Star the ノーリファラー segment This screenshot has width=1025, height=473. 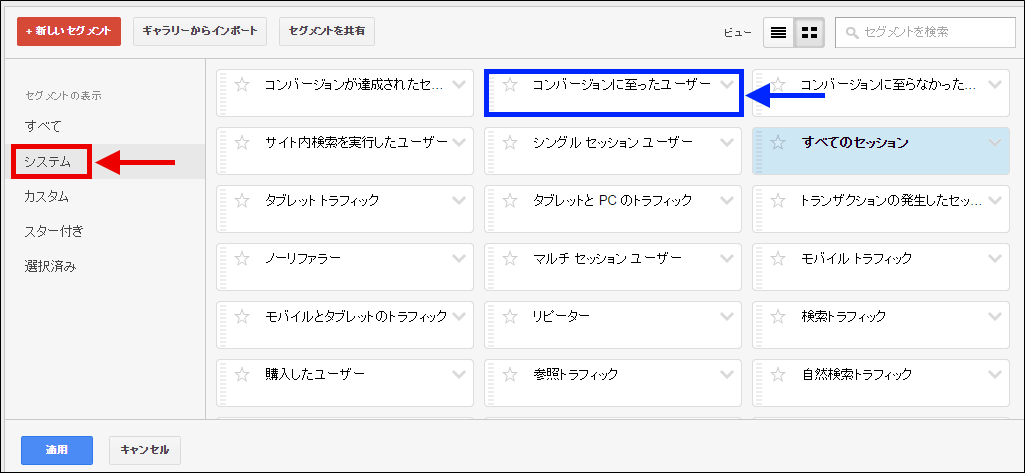coord(242,259)
